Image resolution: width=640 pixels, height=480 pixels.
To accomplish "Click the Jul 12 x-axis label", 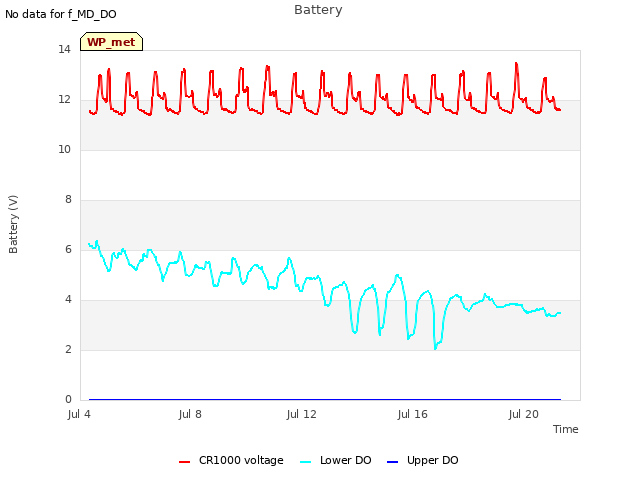I will (x=301, y=414).
